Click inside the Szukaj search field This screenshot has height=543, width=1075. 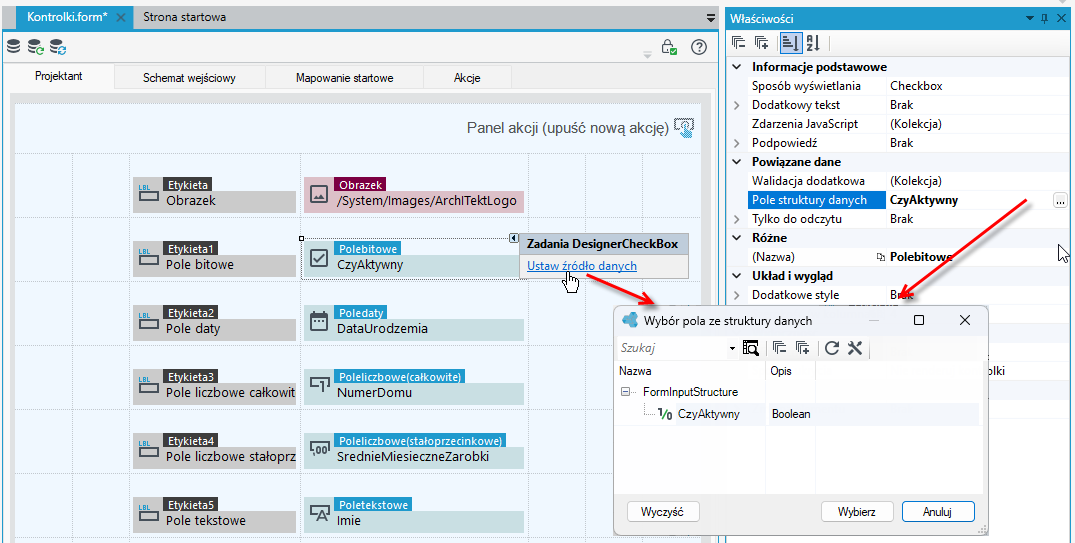pos(671,348)
